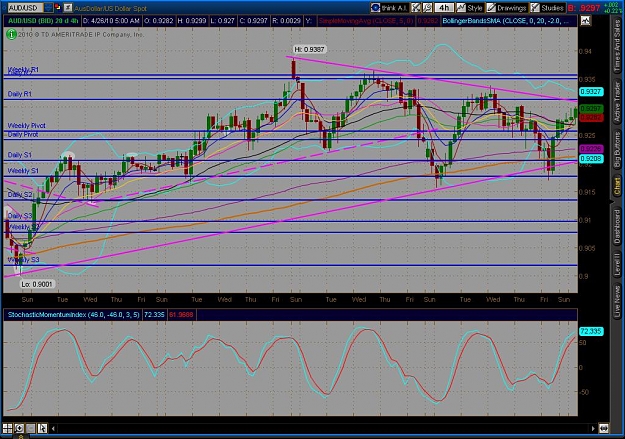Image resolution: width=625 pixels, height=439 pixels.
Task: Open the Big Buttons side tab
Action: pyautogui.click(x=617, y=150)
